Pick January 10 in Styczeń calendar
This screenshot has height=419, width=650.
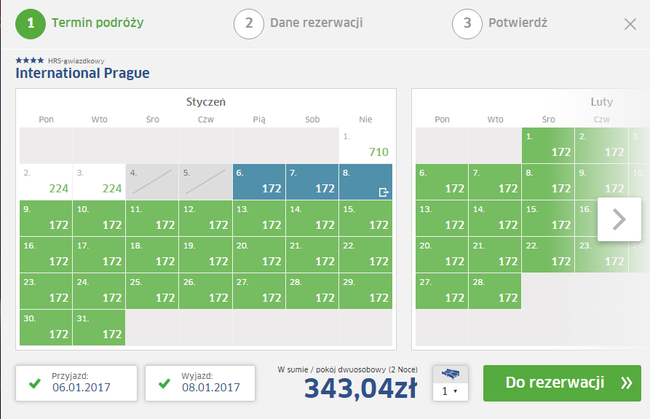[x=99, y=218]
